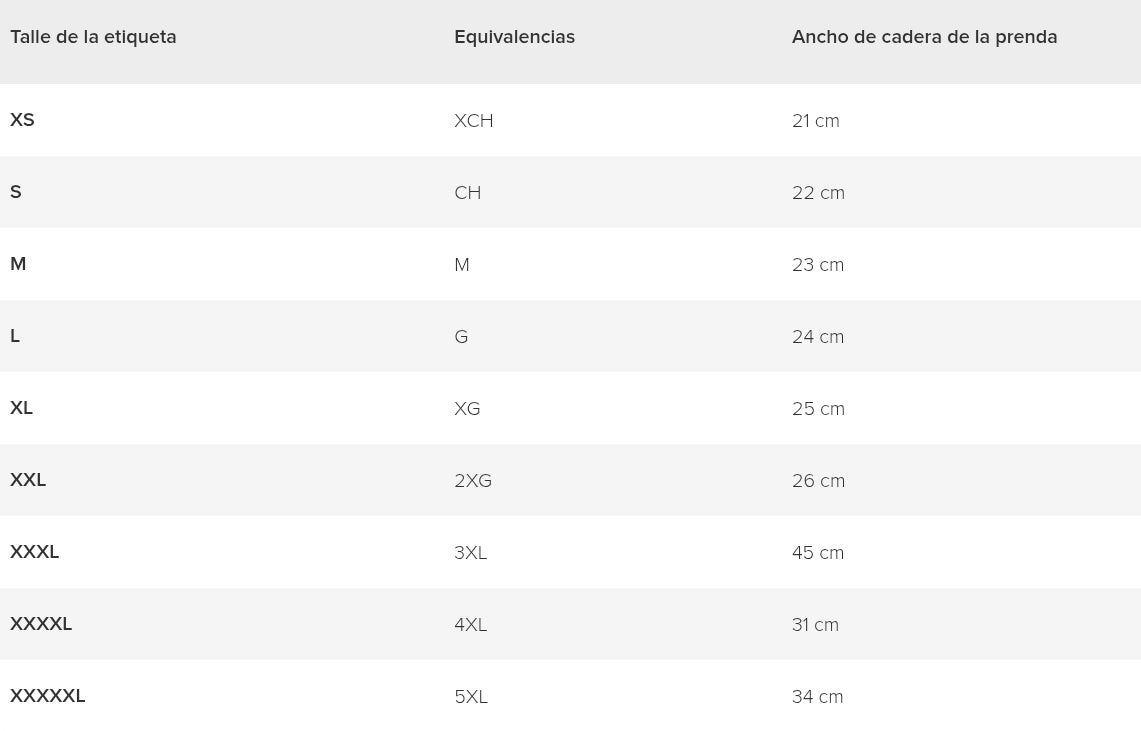Click the 'Talle de la etiqueta' column header
The image size is (1141, 731).
pyautogui.click(x=93, y=37)
